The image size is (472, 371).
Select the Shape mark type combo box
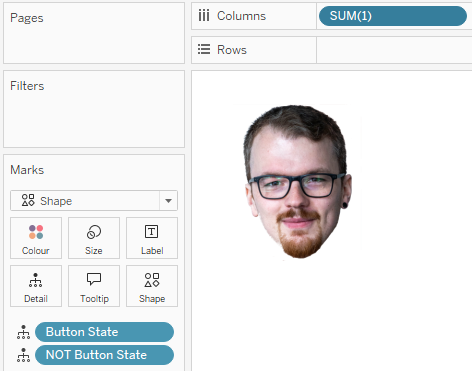pyautogui.click(x=94, y=201)
